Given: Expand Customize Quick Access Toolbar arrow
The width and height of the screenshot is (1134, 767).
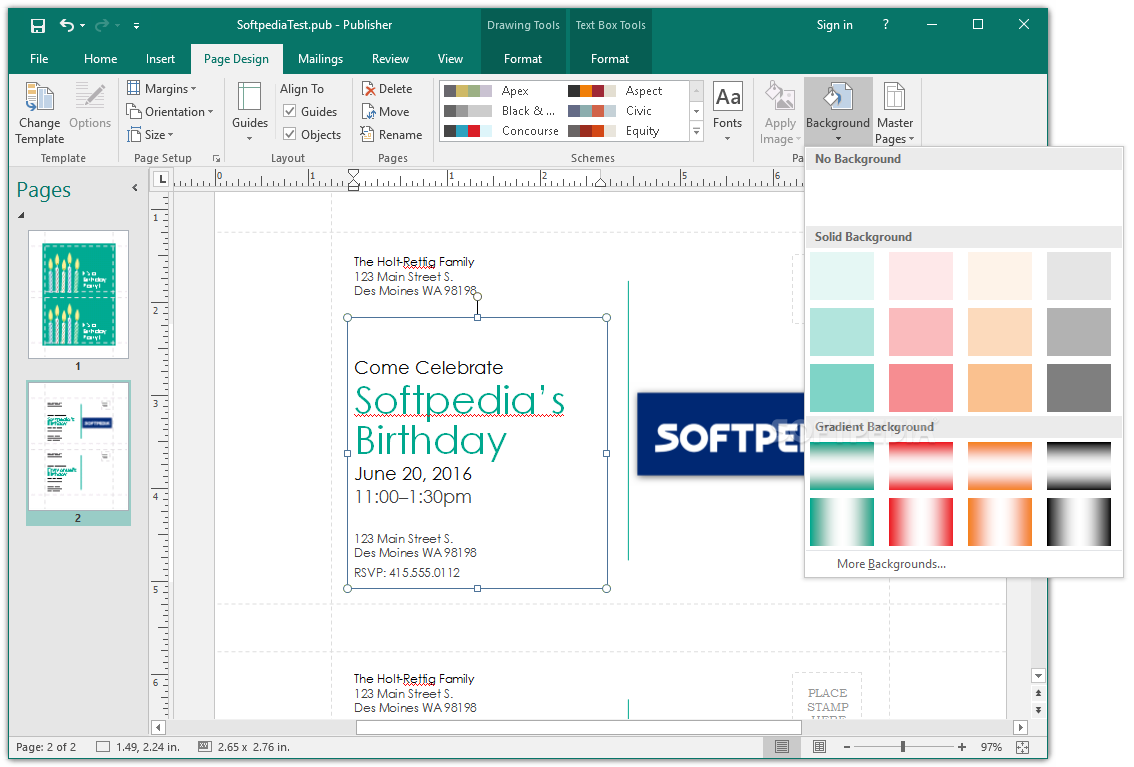Looking at the screenshot, I should (x=137, y=25).
